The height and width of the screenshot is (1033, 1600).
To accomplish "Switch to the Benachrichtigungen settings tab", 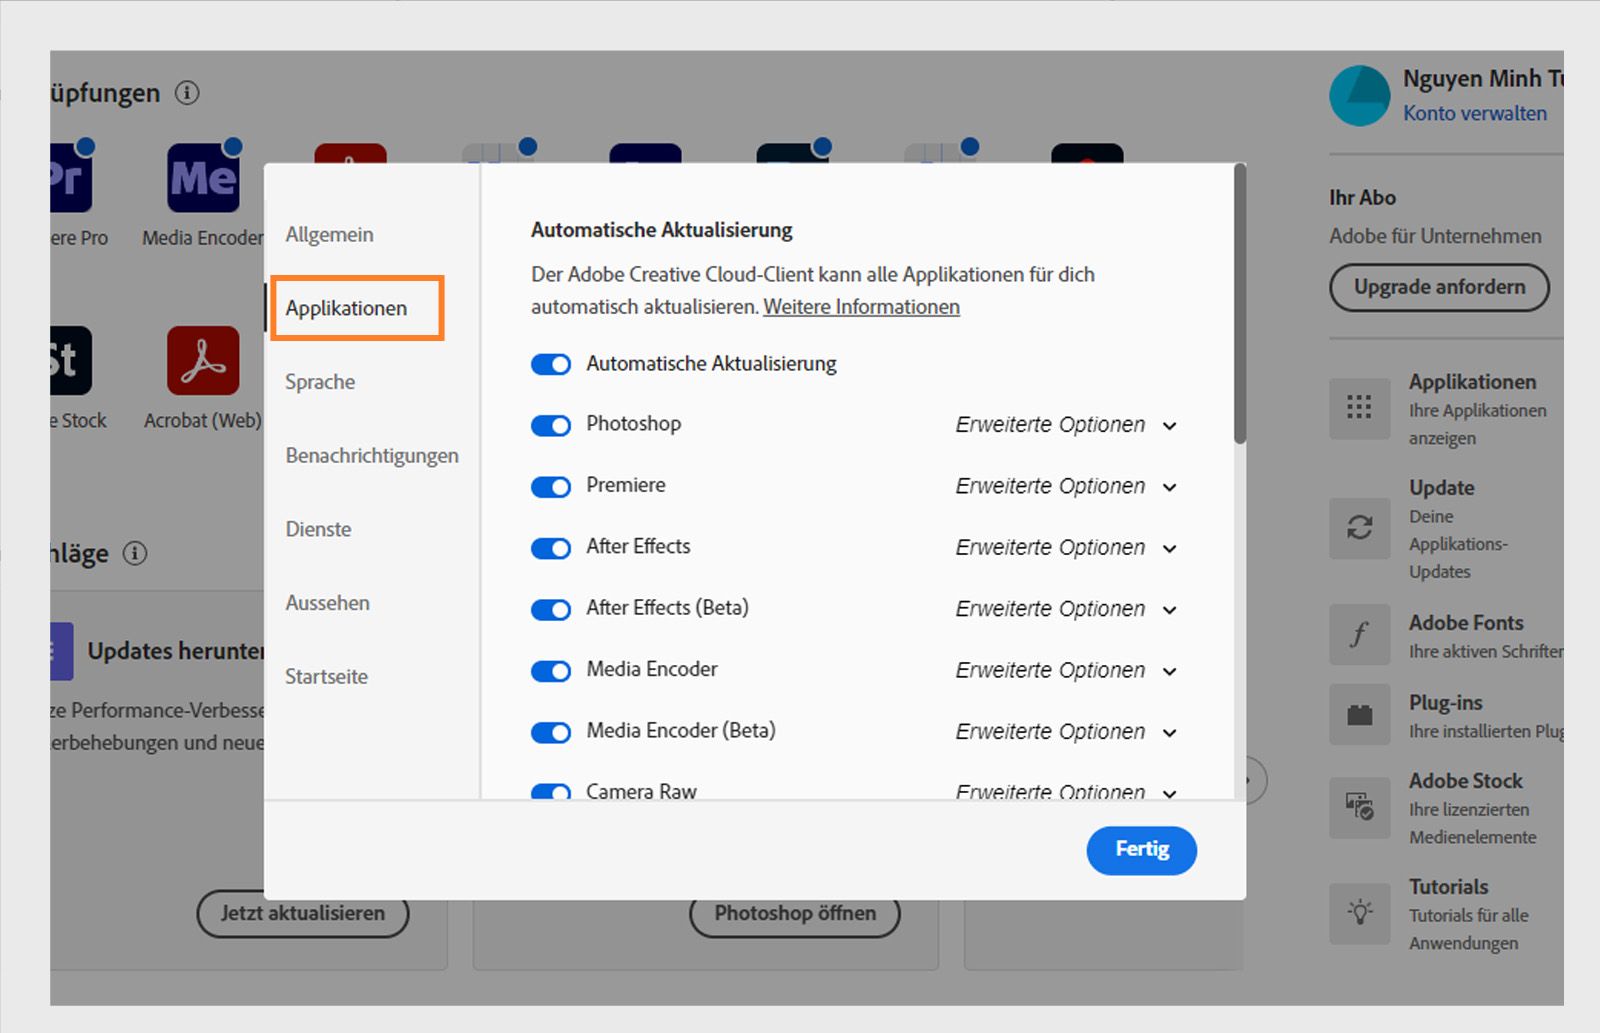I will [372, 455].
